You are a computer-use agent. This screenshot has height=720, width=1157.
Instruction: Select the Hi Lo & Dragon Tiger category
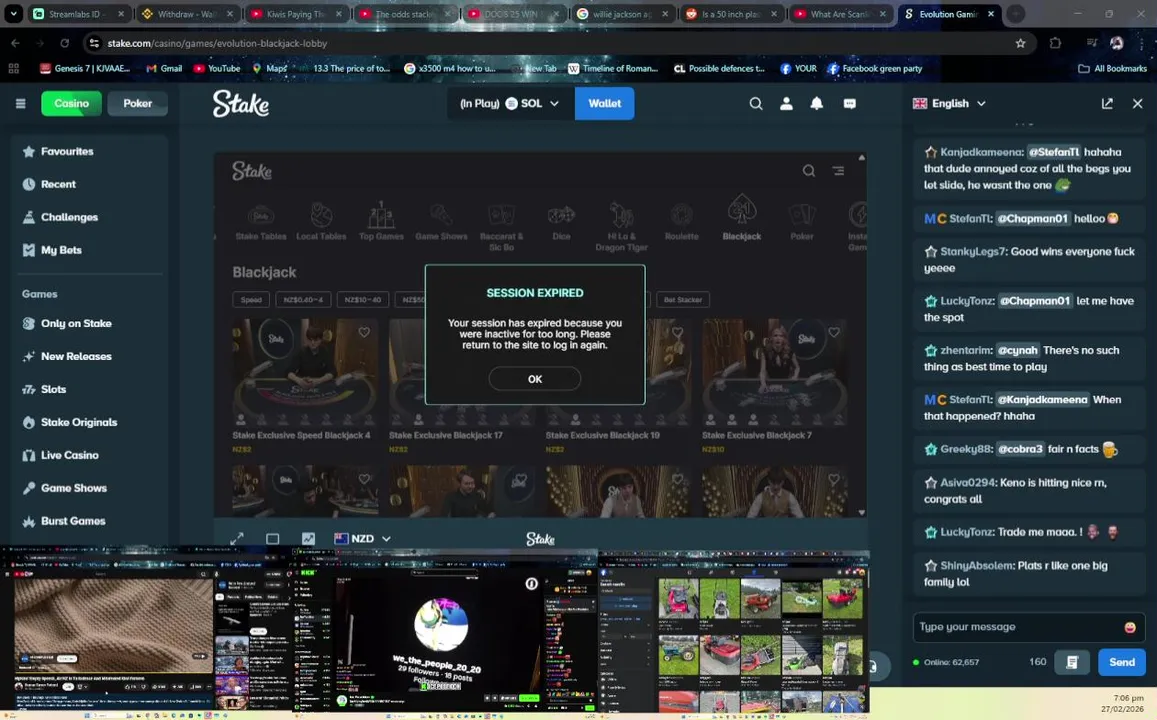tap(621, 226)
